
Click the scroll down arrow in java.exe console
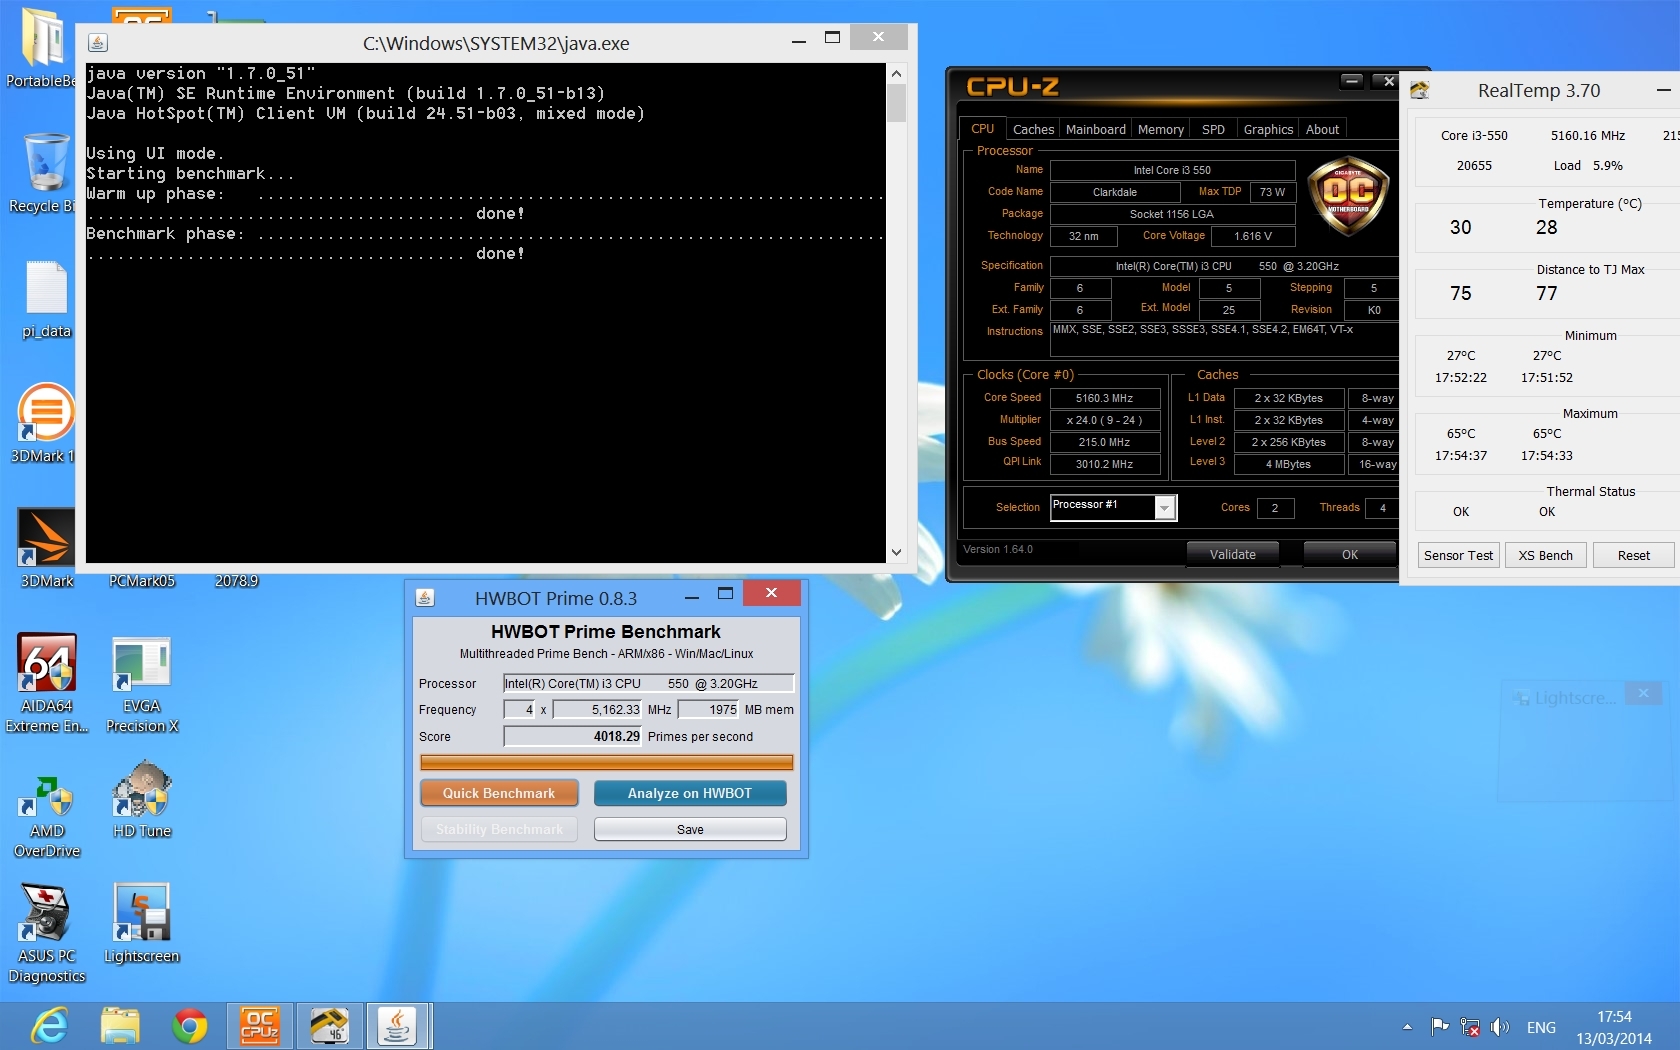(896, 552)
